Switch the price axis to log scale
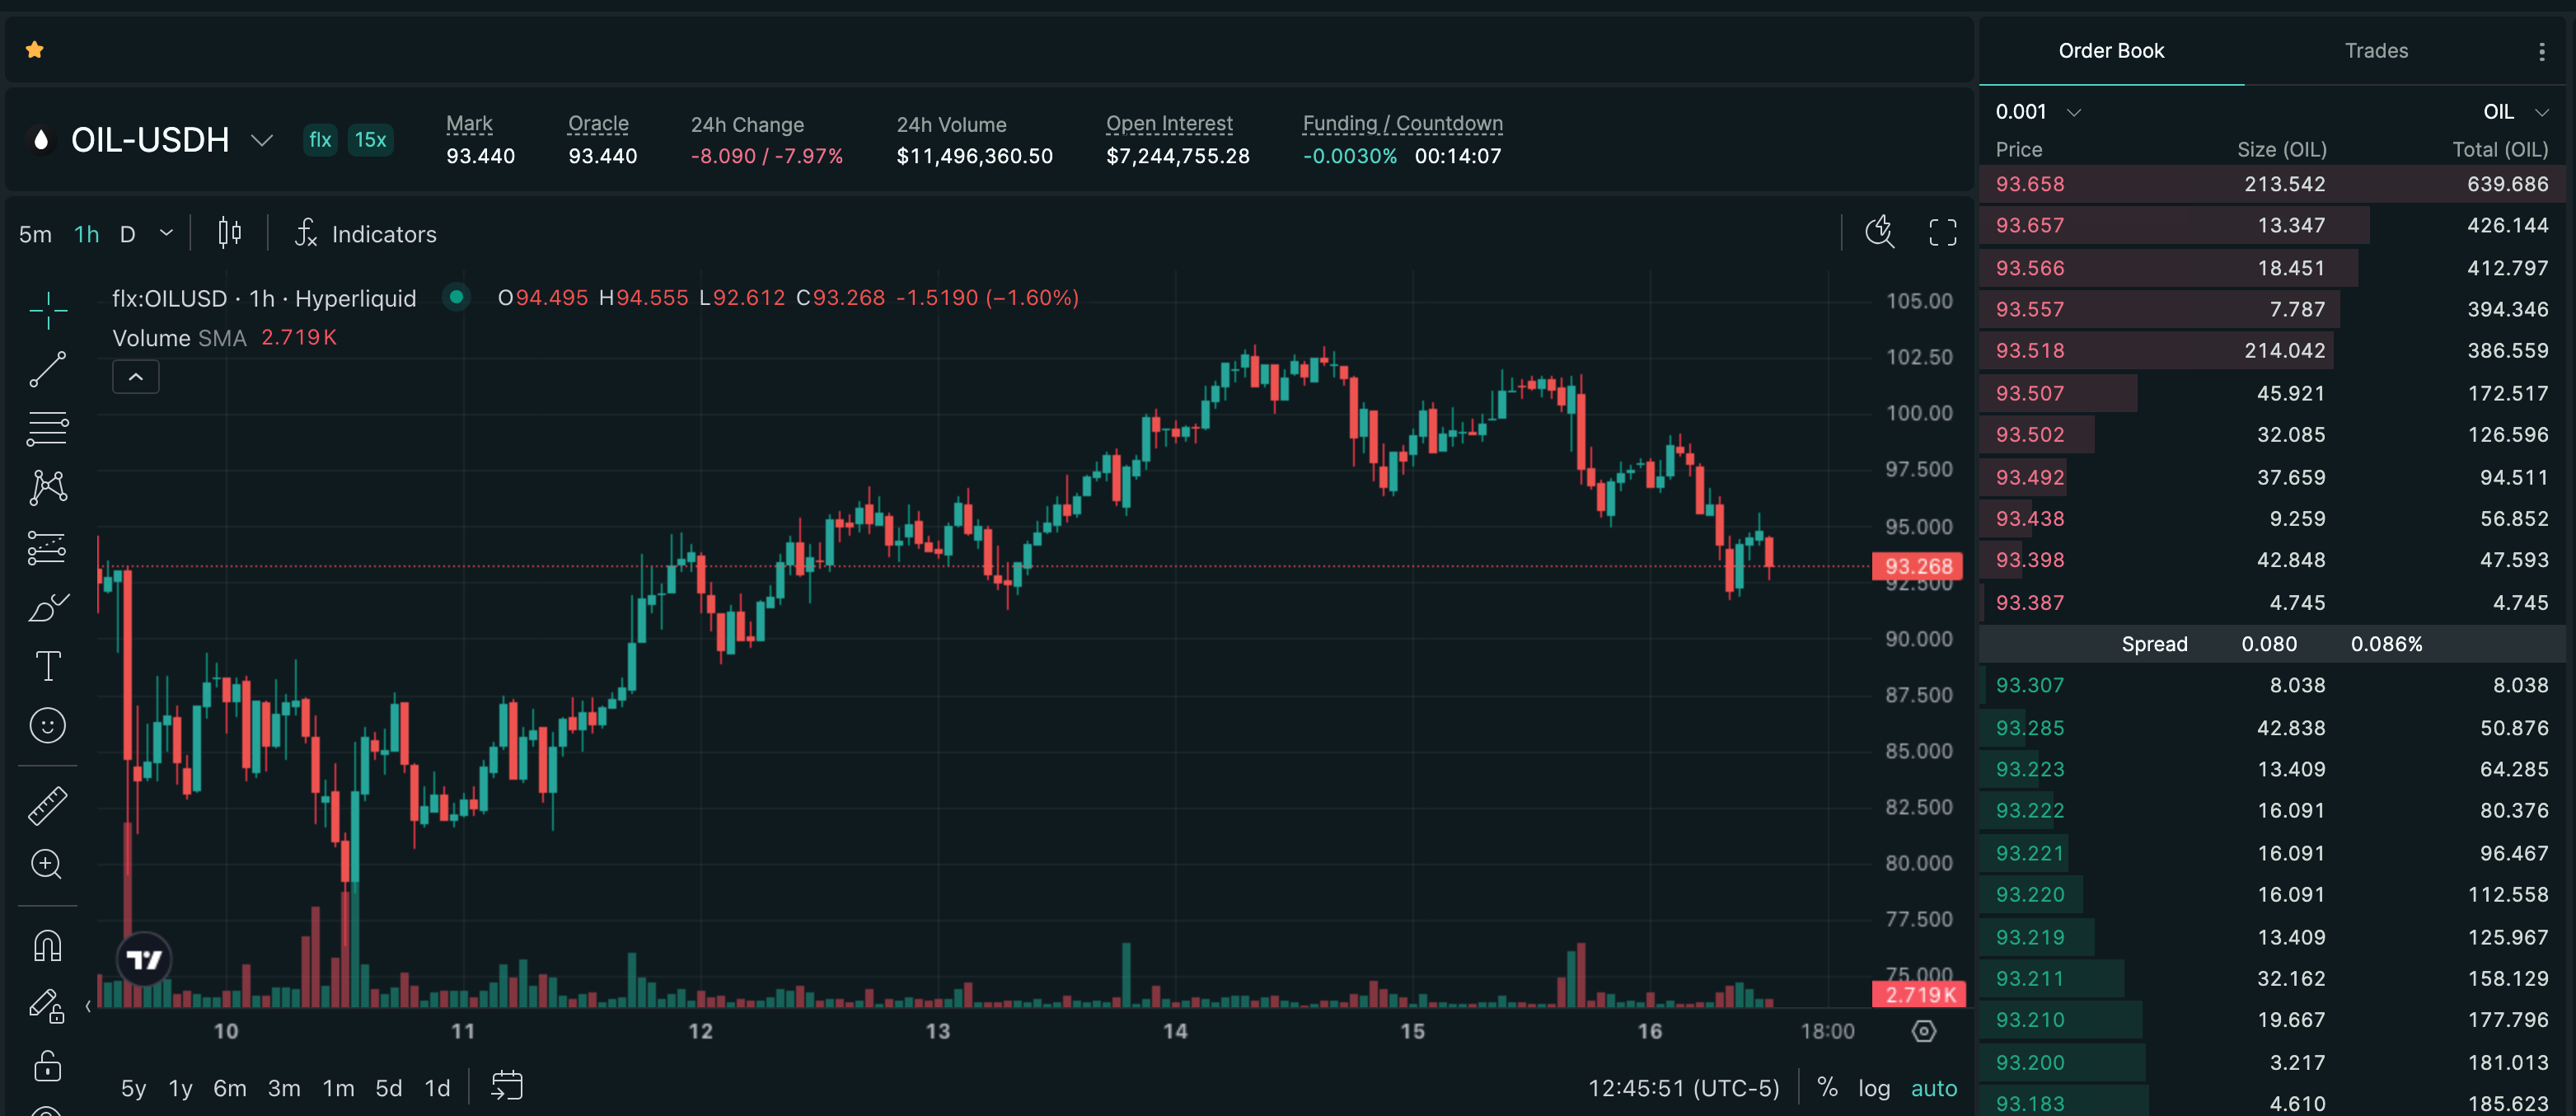Image resolution: width=2576 pixels, height=1116 pixels. [1873, 1087]
